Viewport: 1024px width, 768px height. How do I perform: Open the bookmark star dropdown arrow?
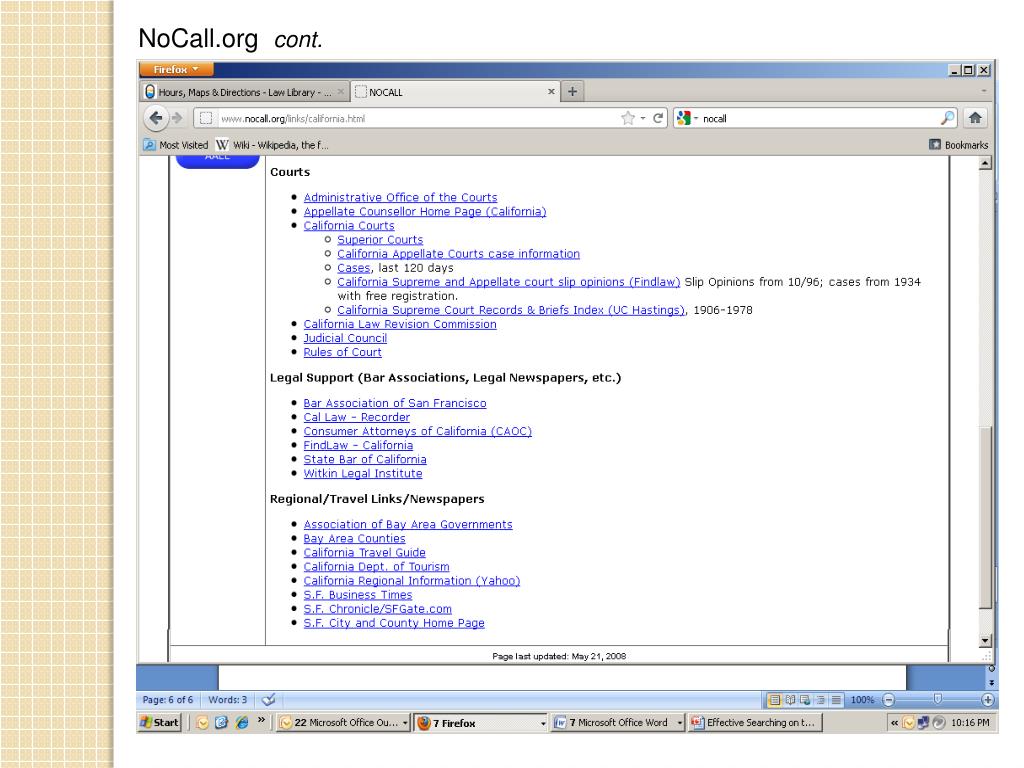pos(643,118)
